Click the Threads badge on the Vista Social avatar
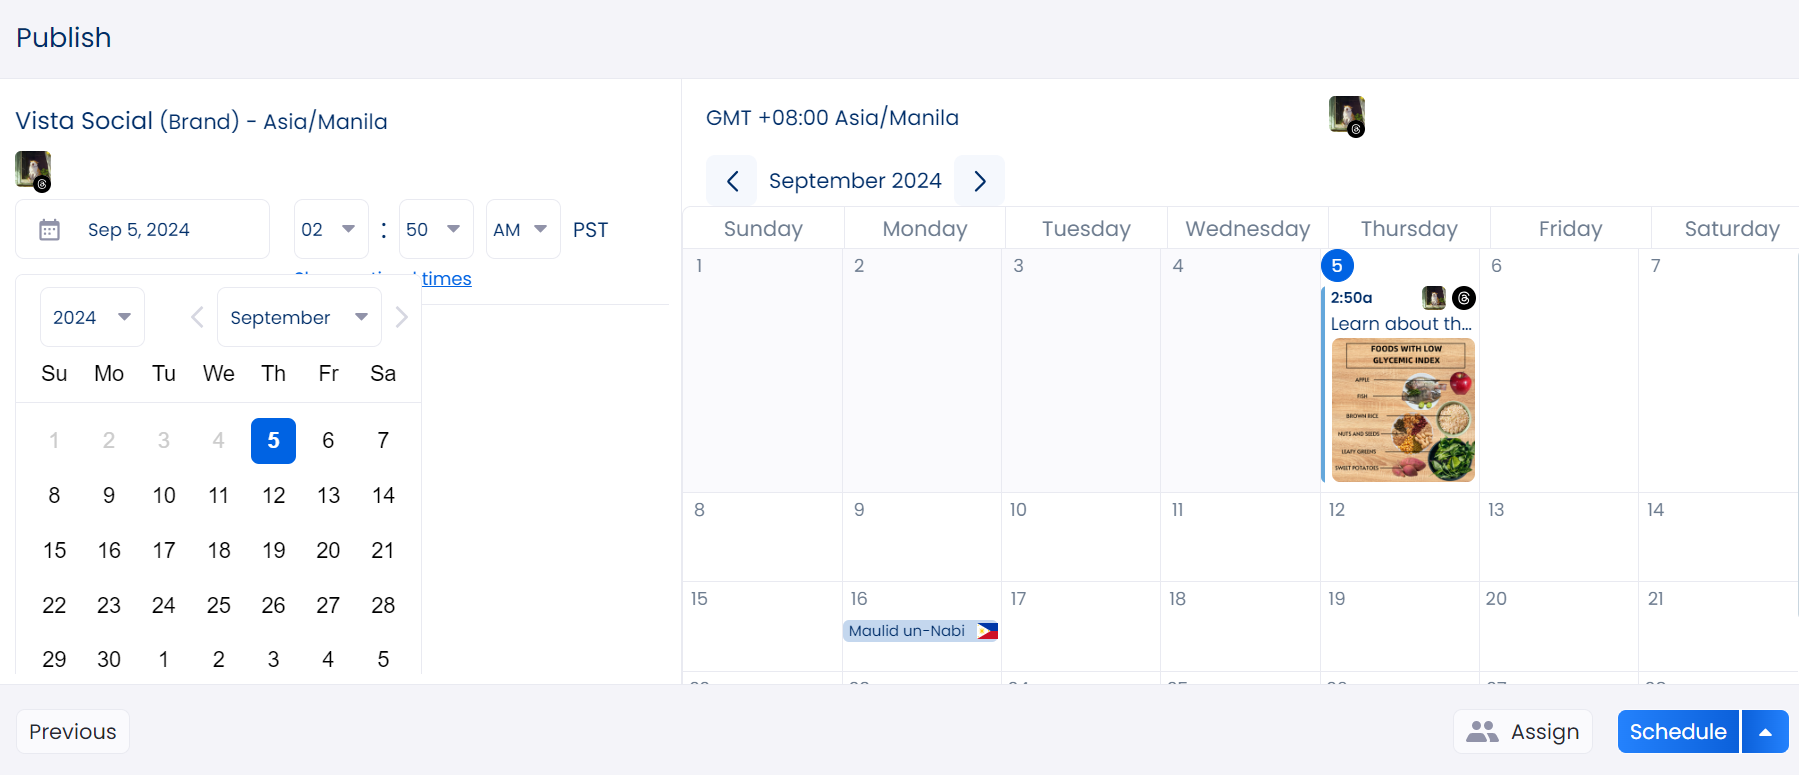The height and width of the screenshot is (775, 1799). (x=43, y=185)
